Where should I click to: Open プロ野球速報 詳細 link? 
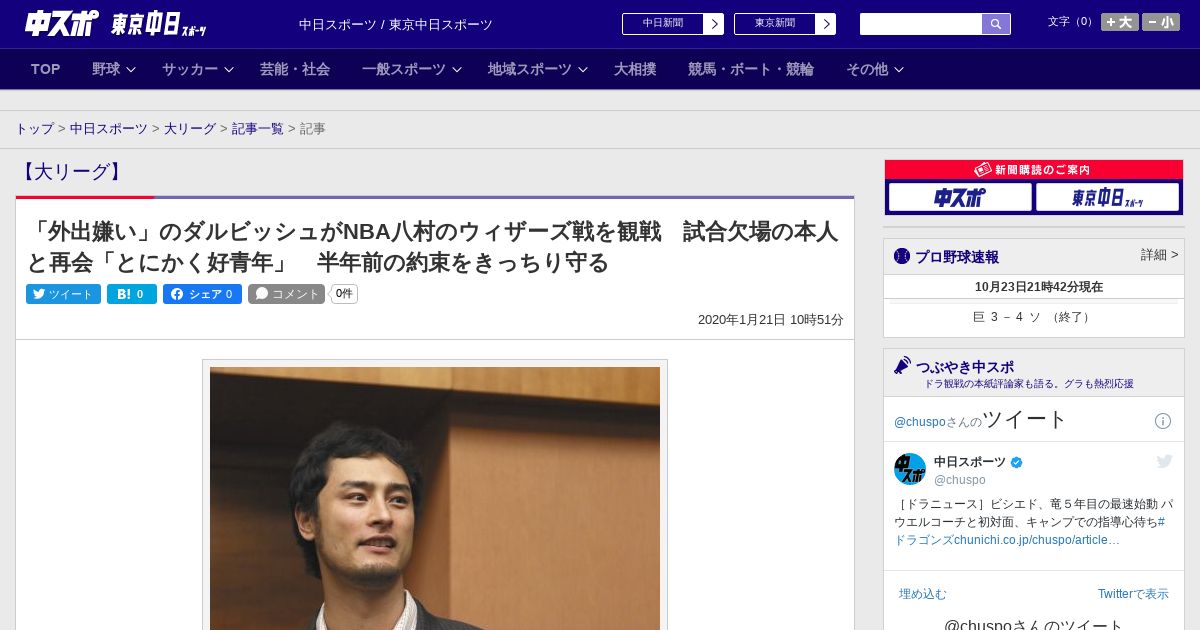coord(1159,255)
